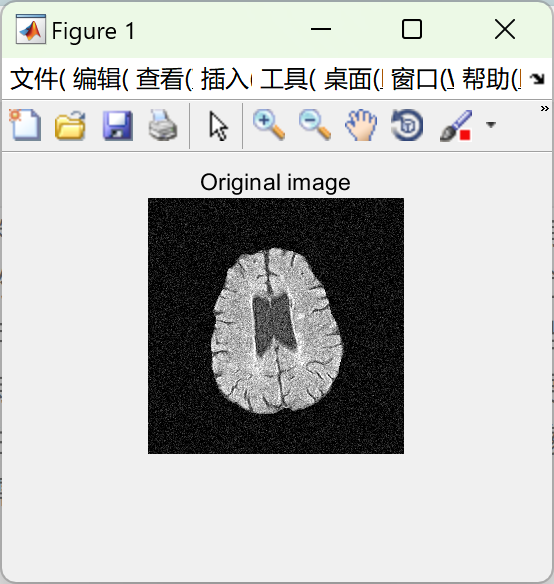
Task: Save the figure using the floppy disk icon
Action: [x=117, y=126]
